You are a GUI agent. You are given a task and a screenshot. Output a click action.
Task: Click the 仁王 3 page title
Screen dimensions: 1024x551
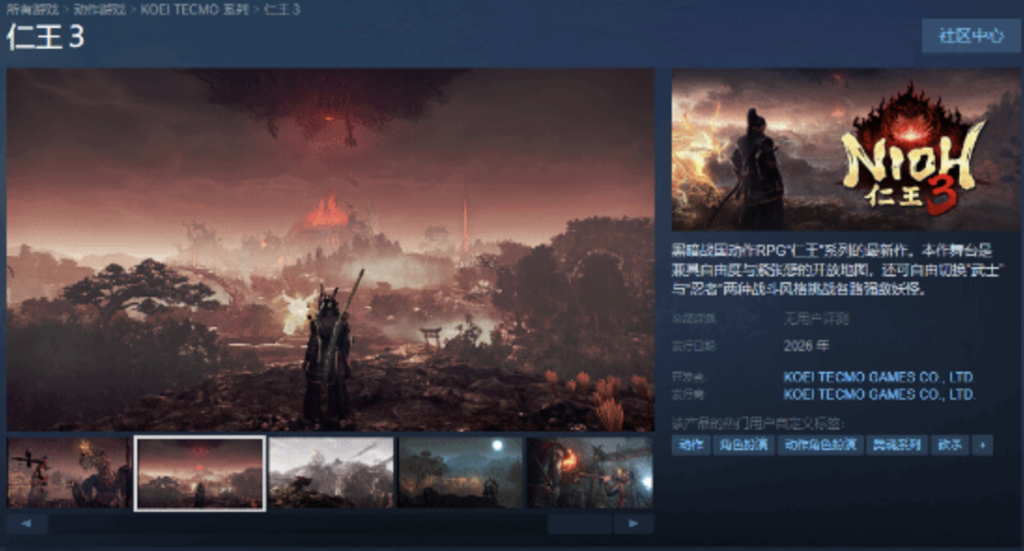point(46,37)
